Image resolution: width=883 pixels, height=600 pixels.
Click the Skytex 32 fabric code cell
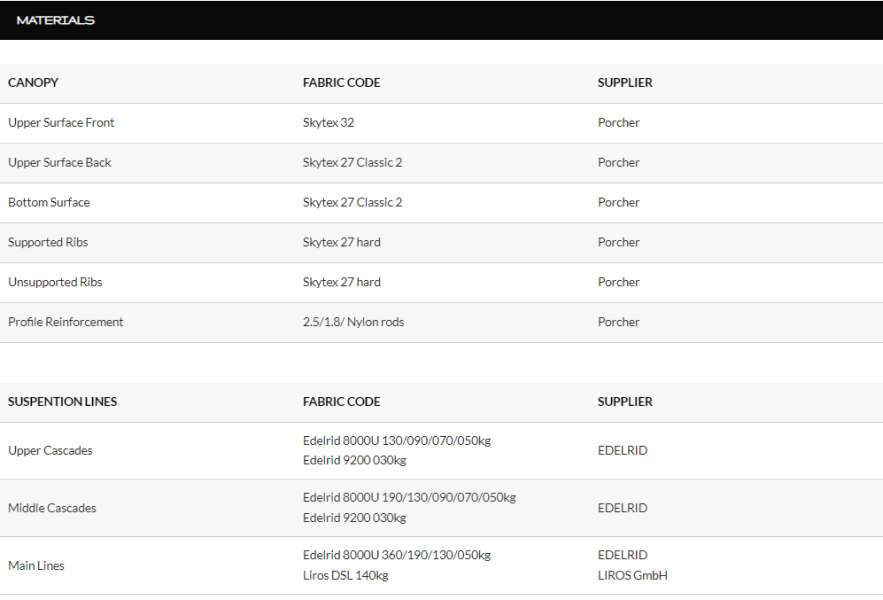click(x=328, y=123)
